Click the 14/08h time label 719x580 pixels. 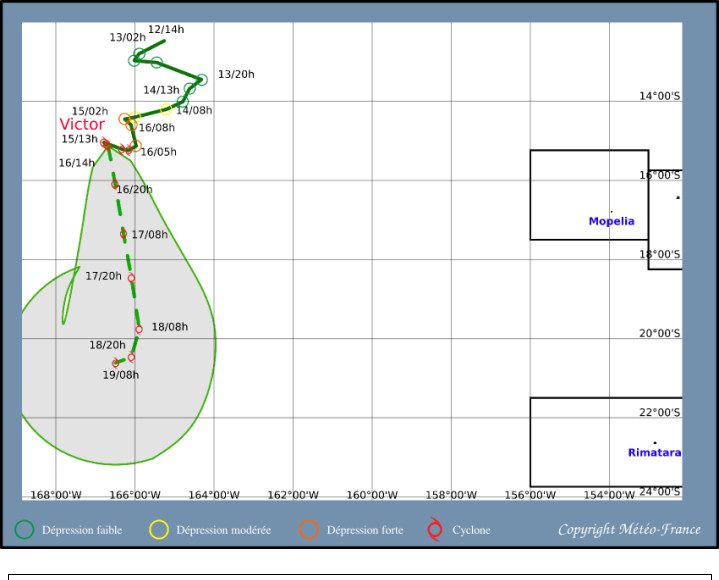tap(194, 110)
